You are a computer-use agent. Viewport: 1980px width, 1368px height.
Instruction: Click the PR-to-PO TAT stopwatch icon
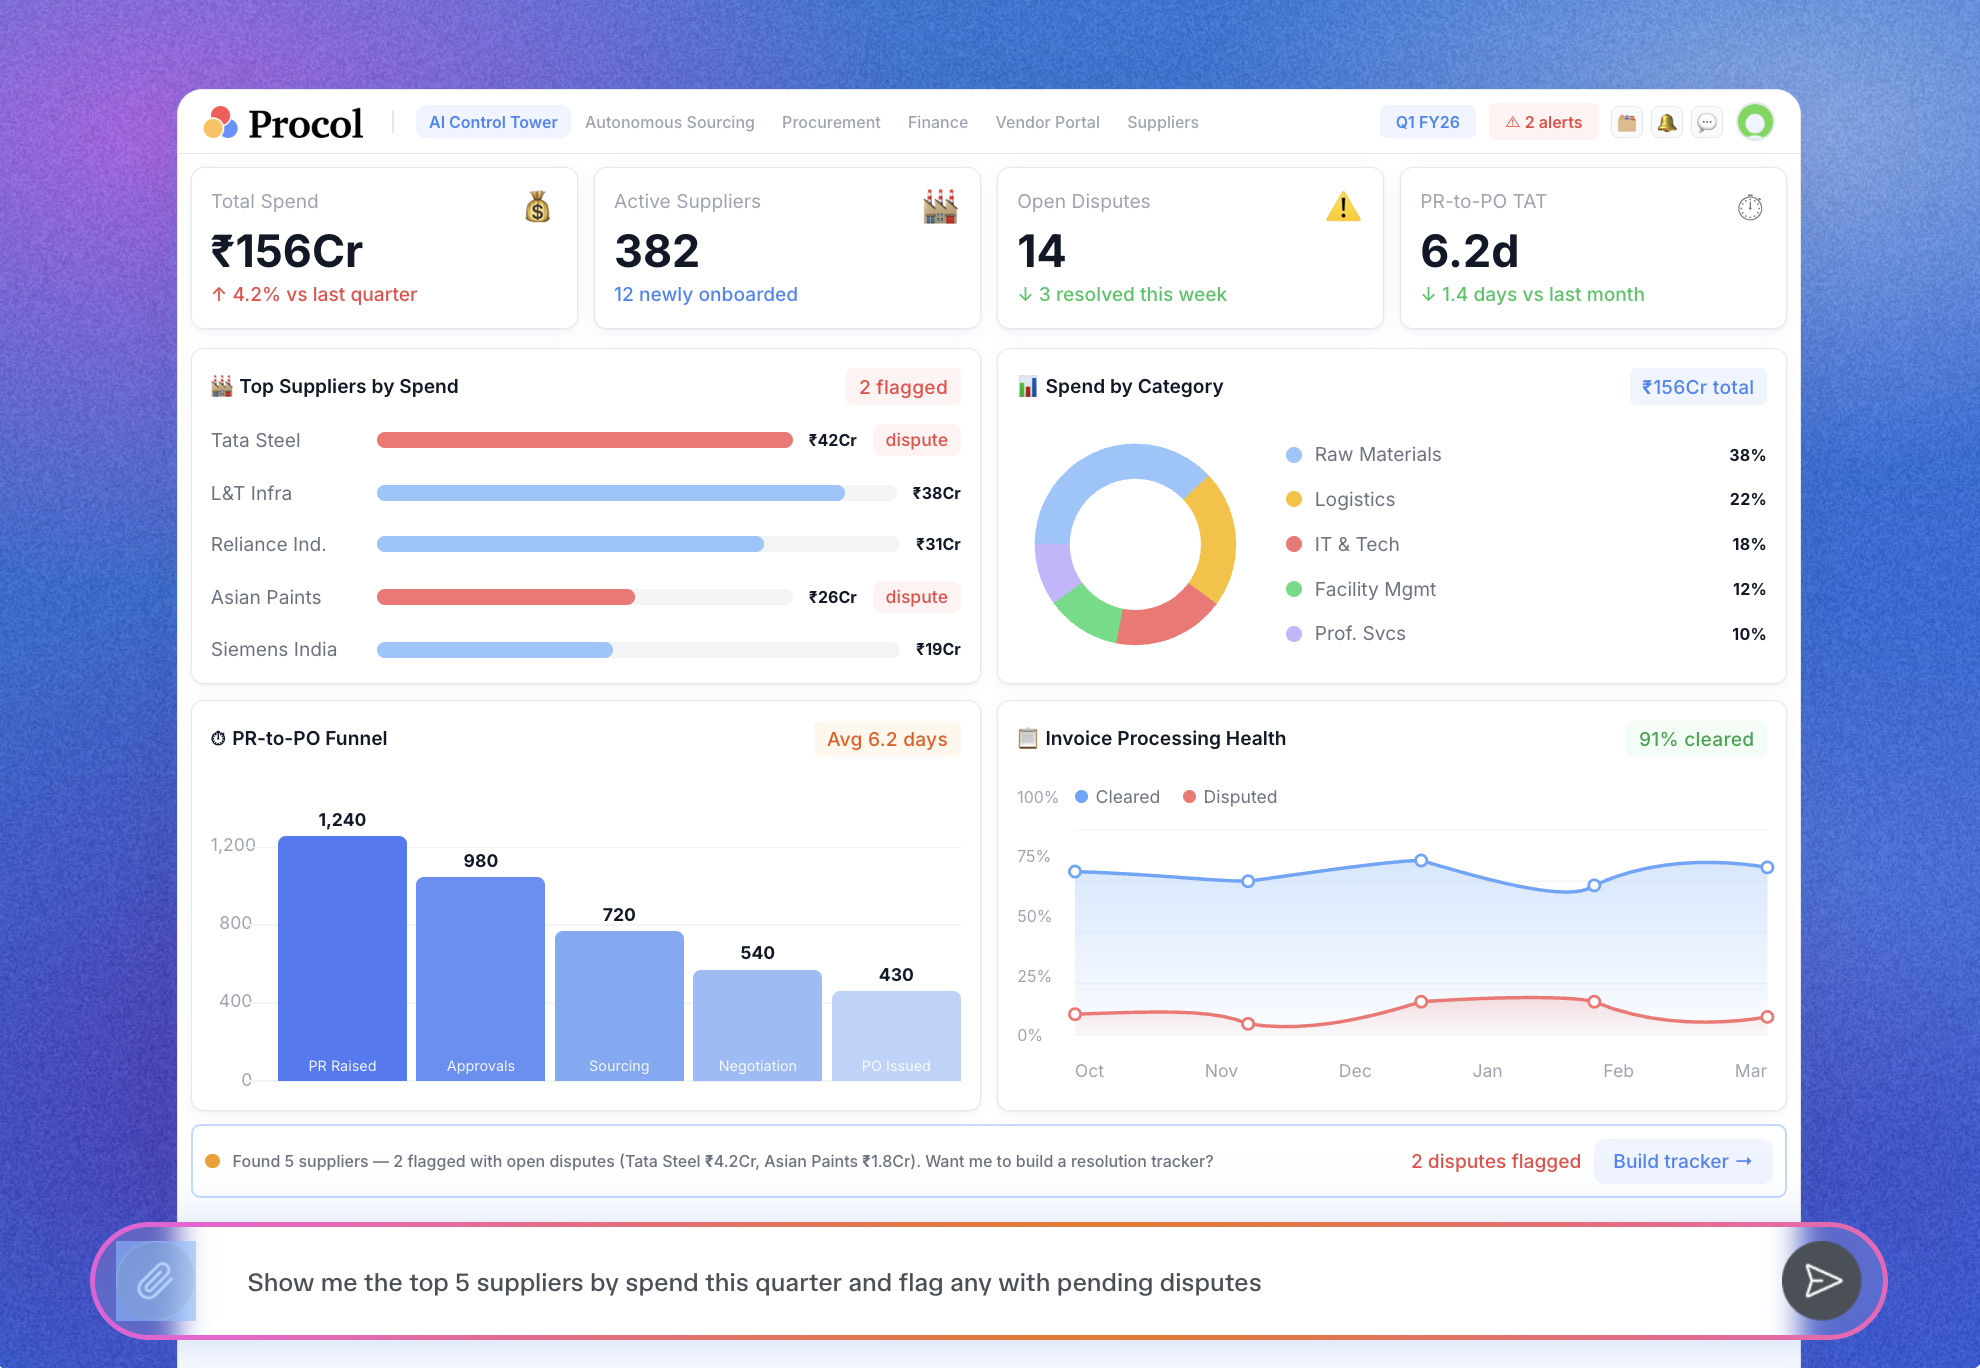click(1750, 207)
